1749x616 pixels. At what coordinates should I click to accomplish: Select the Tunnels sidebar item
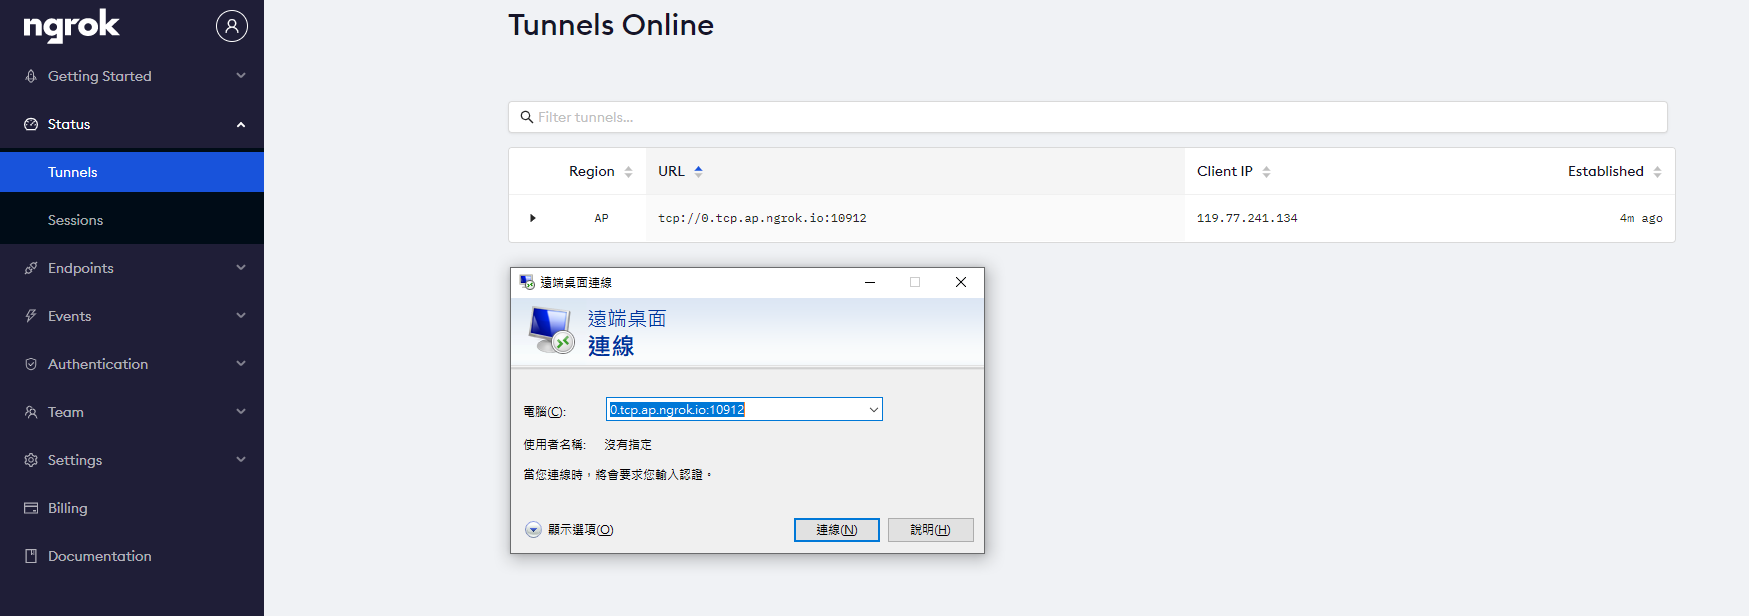[x=132, y=172]
